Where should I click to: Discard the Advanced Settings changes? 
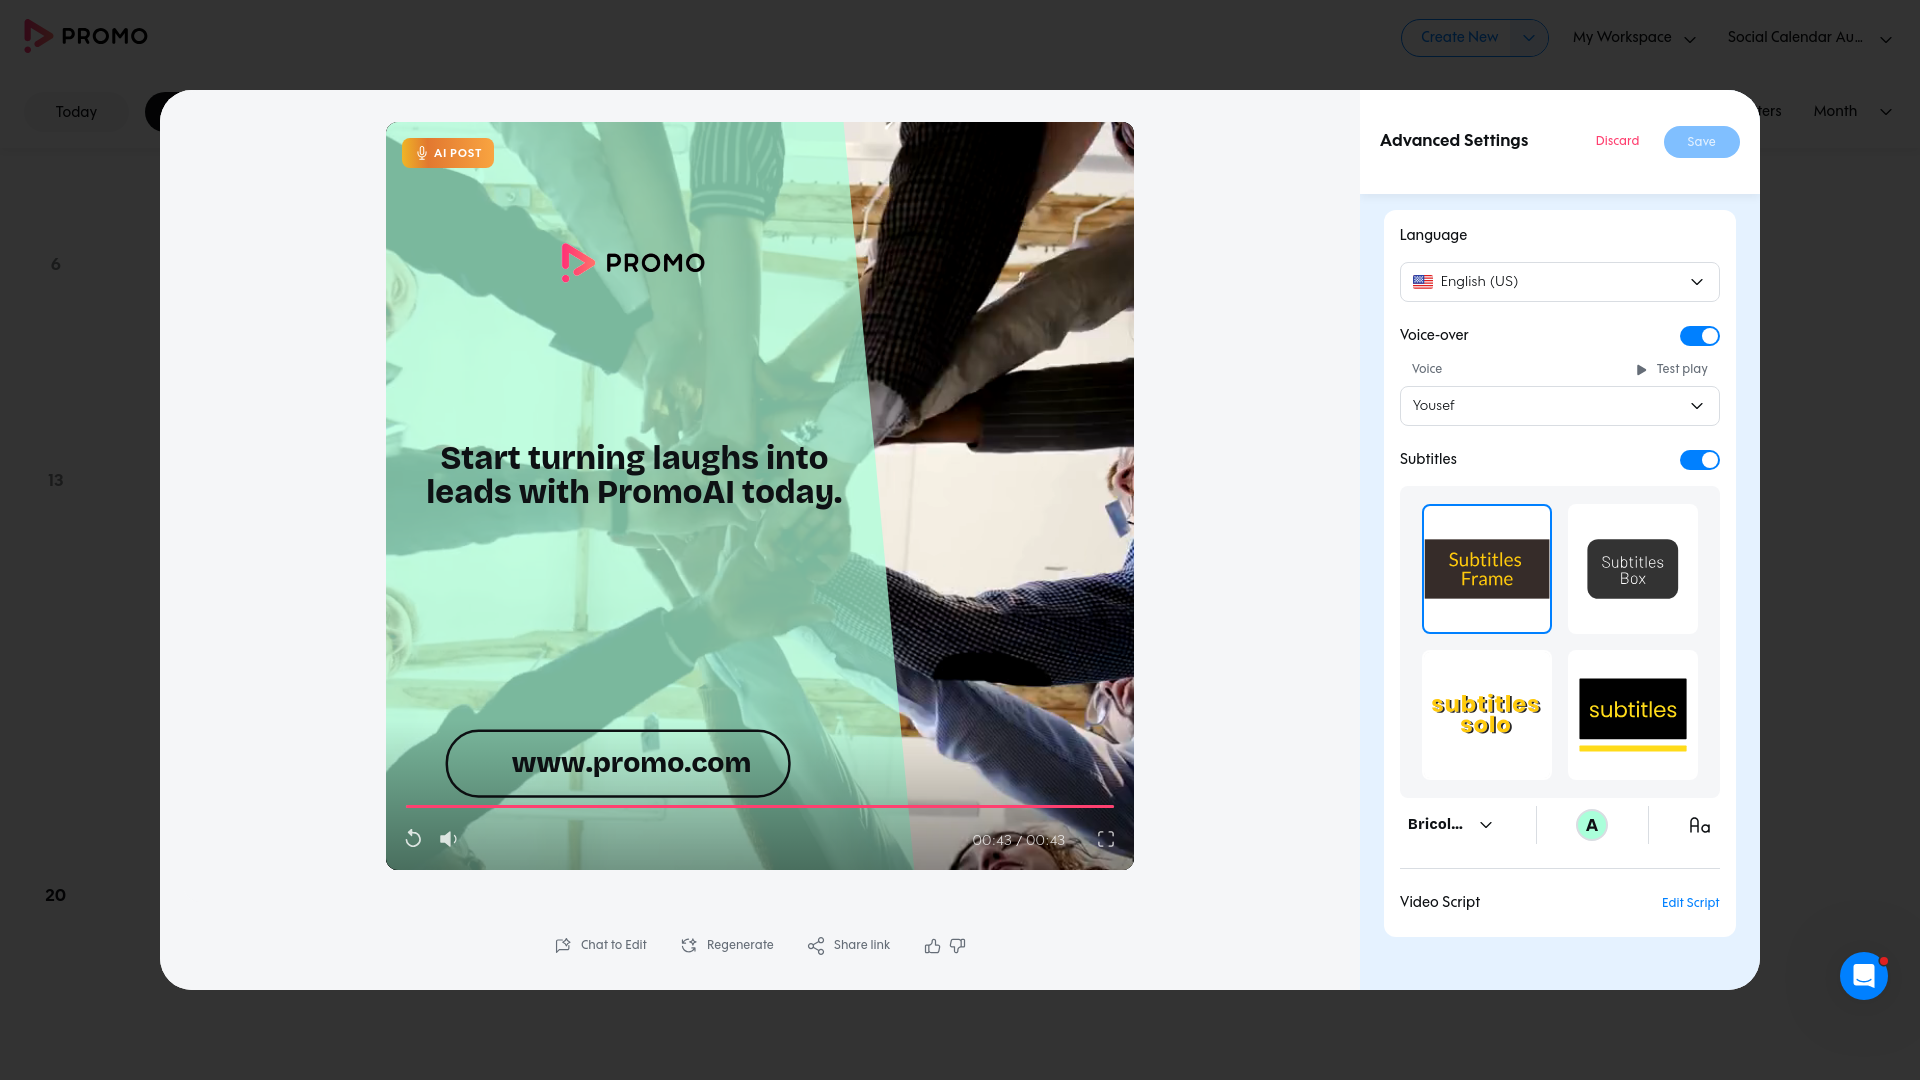1617,141
